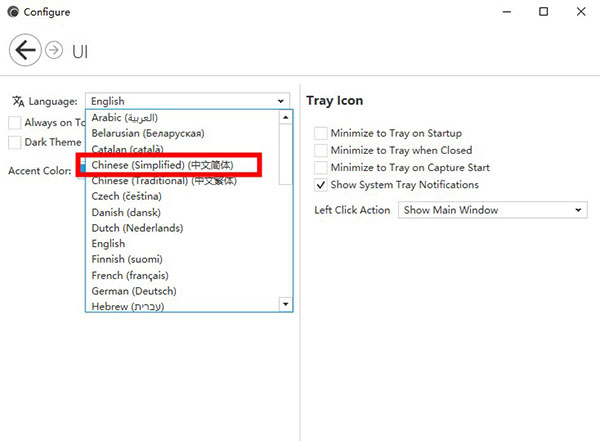Toggle Minimize to Tray when Closed

[x=321, y=150]
